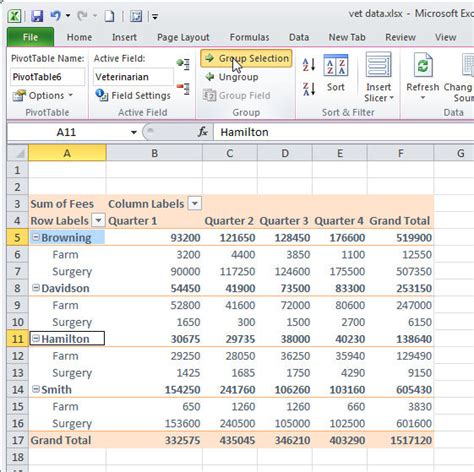Click the Name Box showing A11

[66, 132]
